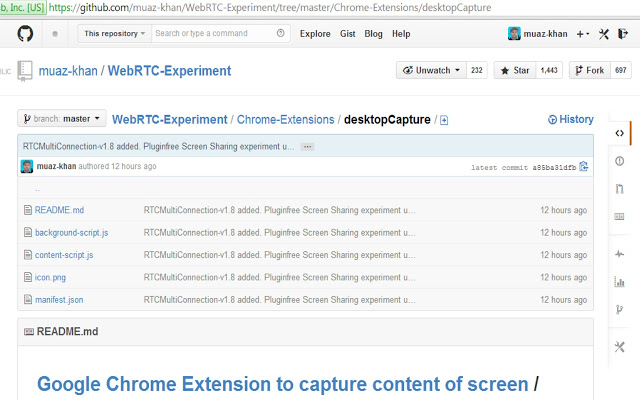Open the create new plus menu

582,34
